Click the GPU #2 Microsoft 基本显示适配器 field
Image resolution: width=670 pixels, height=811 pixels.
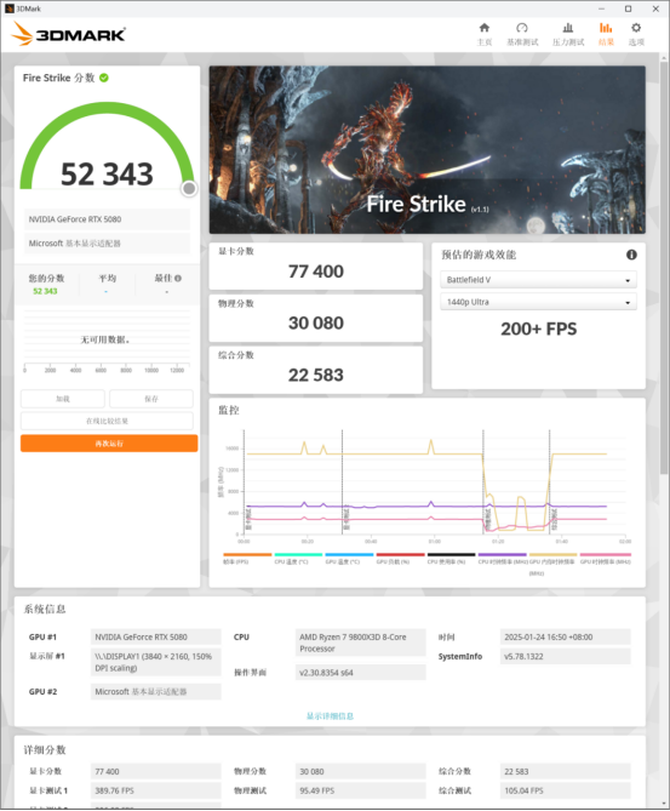click(x=156, y=692)
